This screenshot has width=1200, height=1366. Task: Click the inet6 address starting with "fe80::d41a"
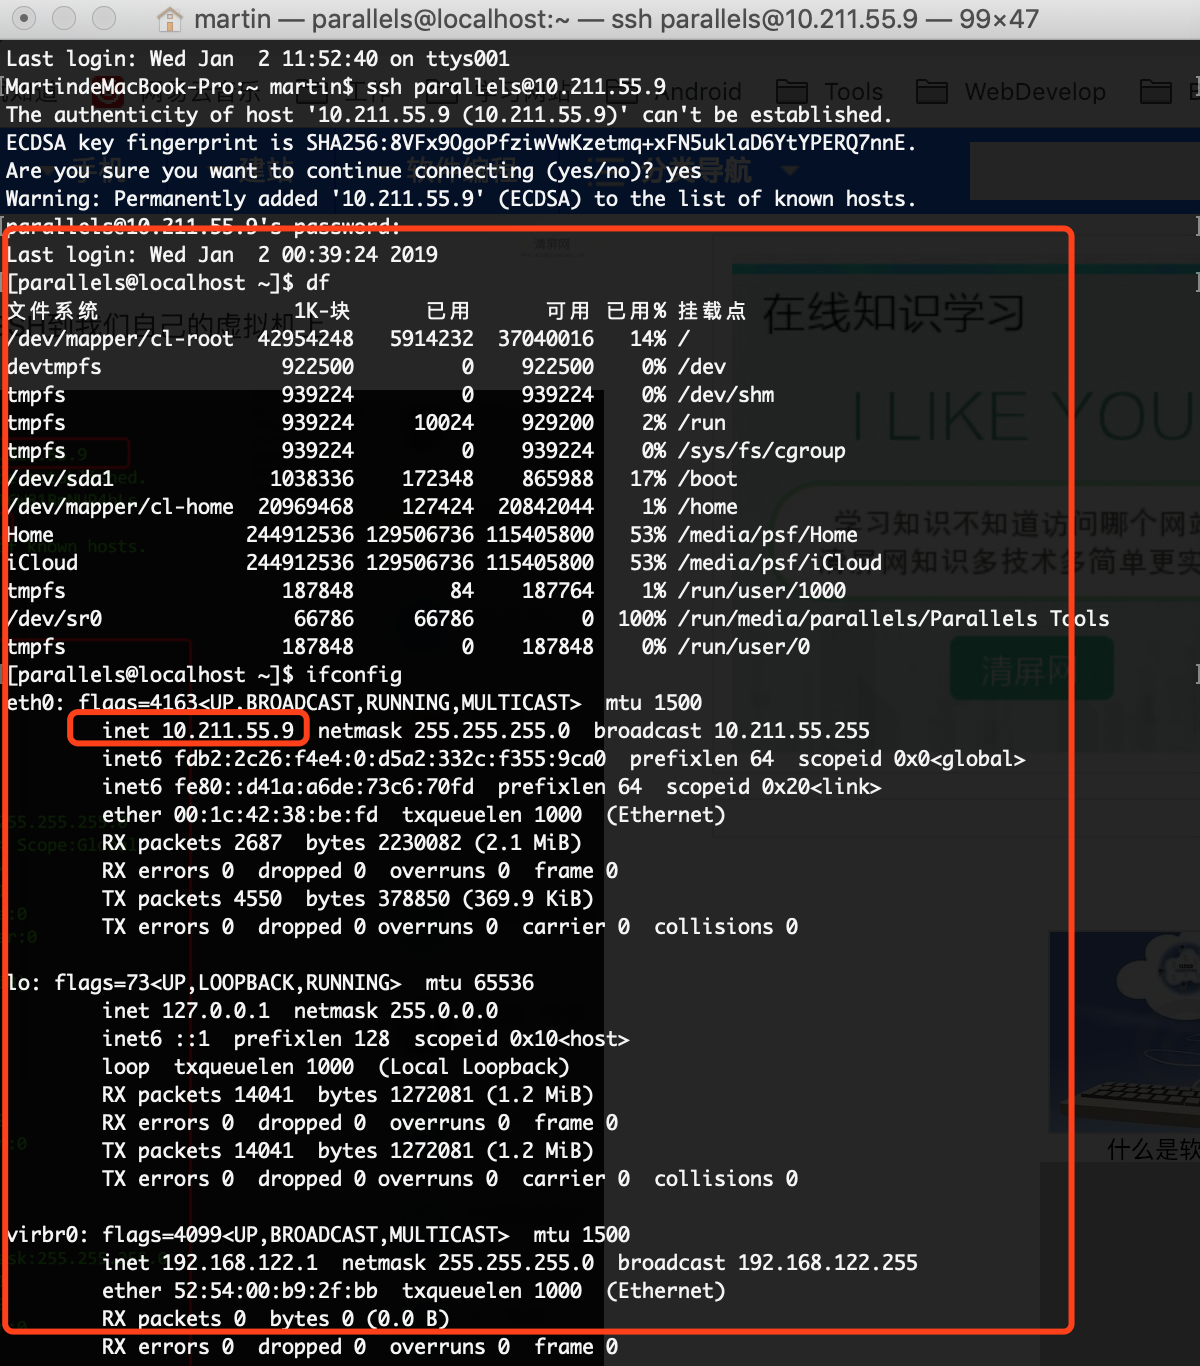pyautogui.click(x=324, y=787)
